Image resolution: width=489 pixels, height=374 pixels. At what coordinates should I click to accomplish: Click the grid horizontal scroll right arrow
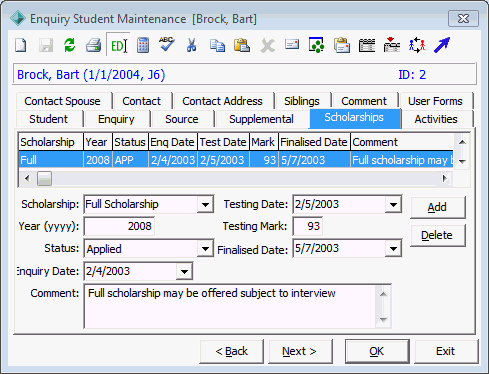444,179
